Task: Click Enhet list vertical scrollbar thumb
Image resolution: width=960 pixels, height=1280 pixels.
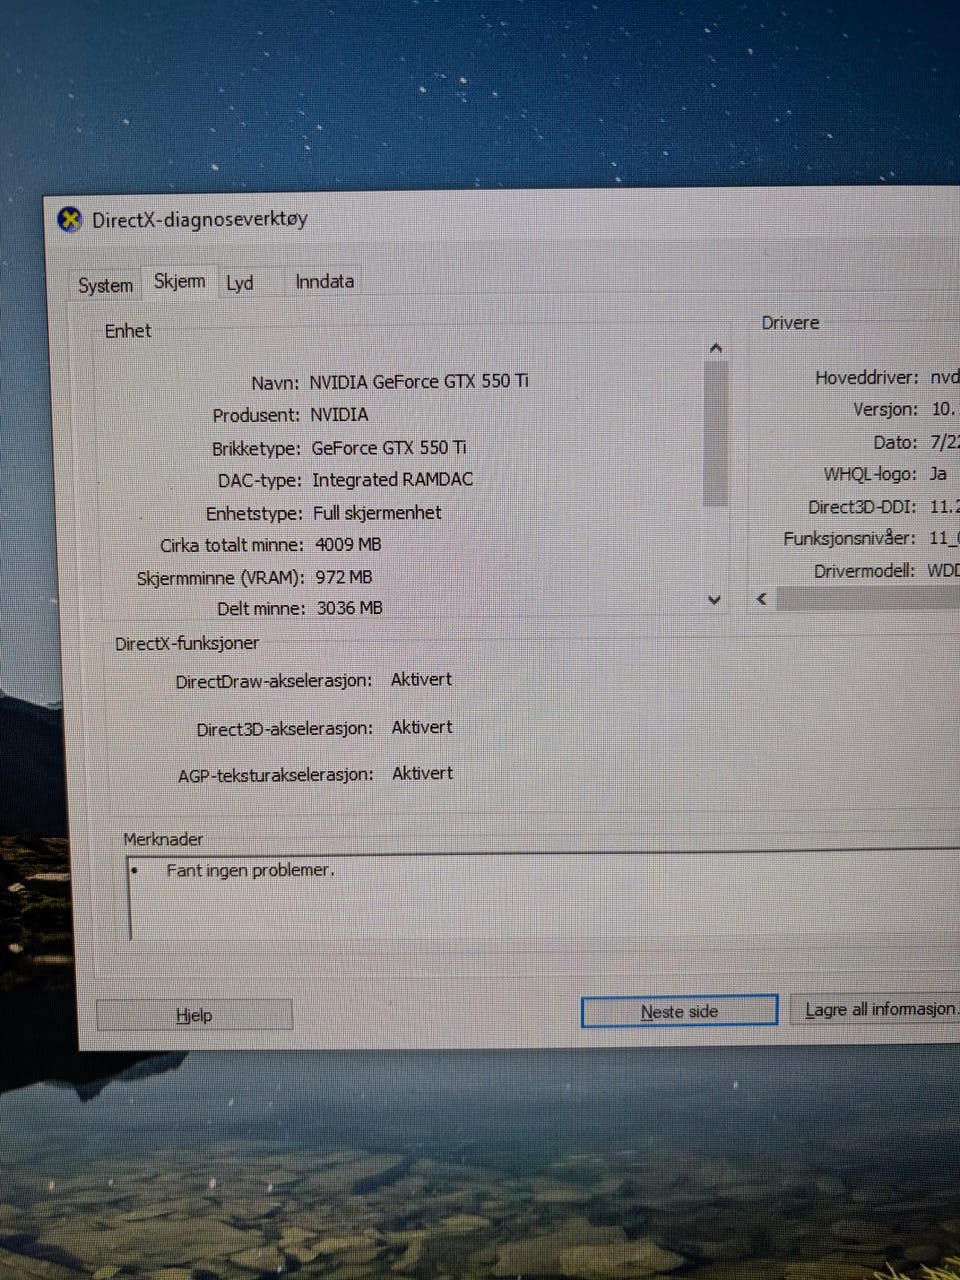Action: click(x=715, y=433)
